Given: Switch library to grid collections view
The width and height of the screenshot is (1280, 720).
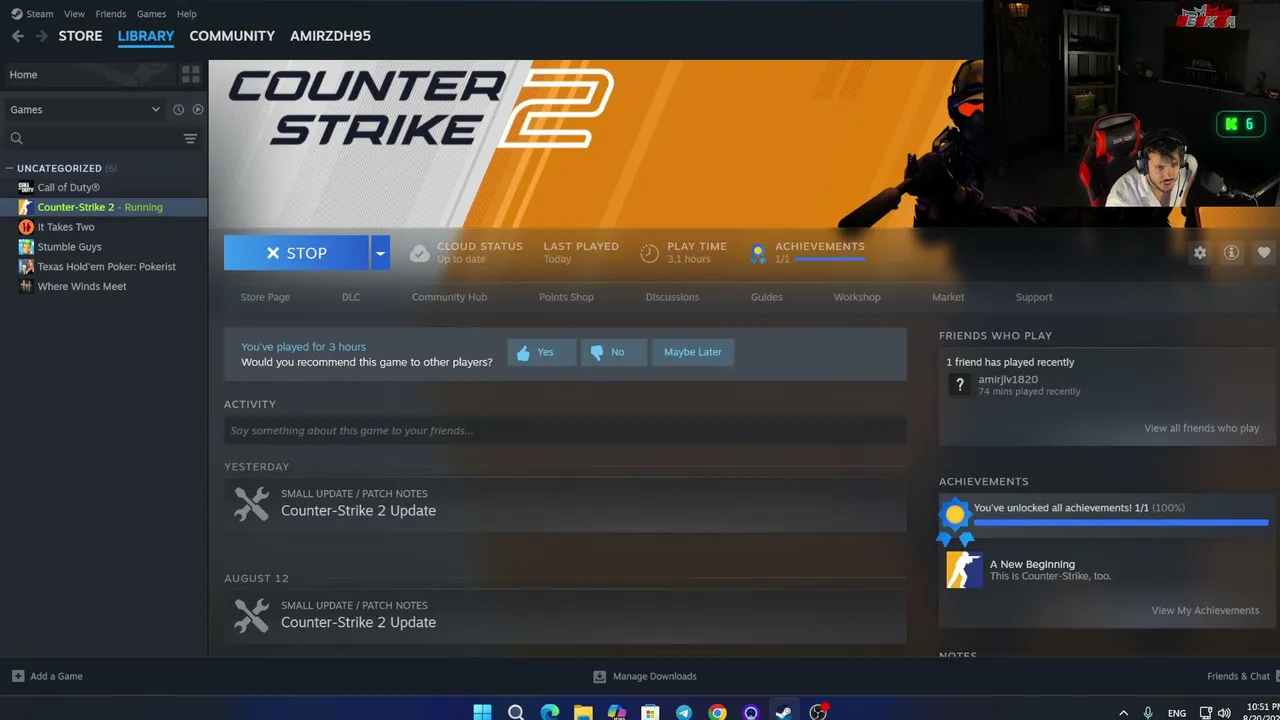Looking at the screenshot, I should (x=191, y=75).
